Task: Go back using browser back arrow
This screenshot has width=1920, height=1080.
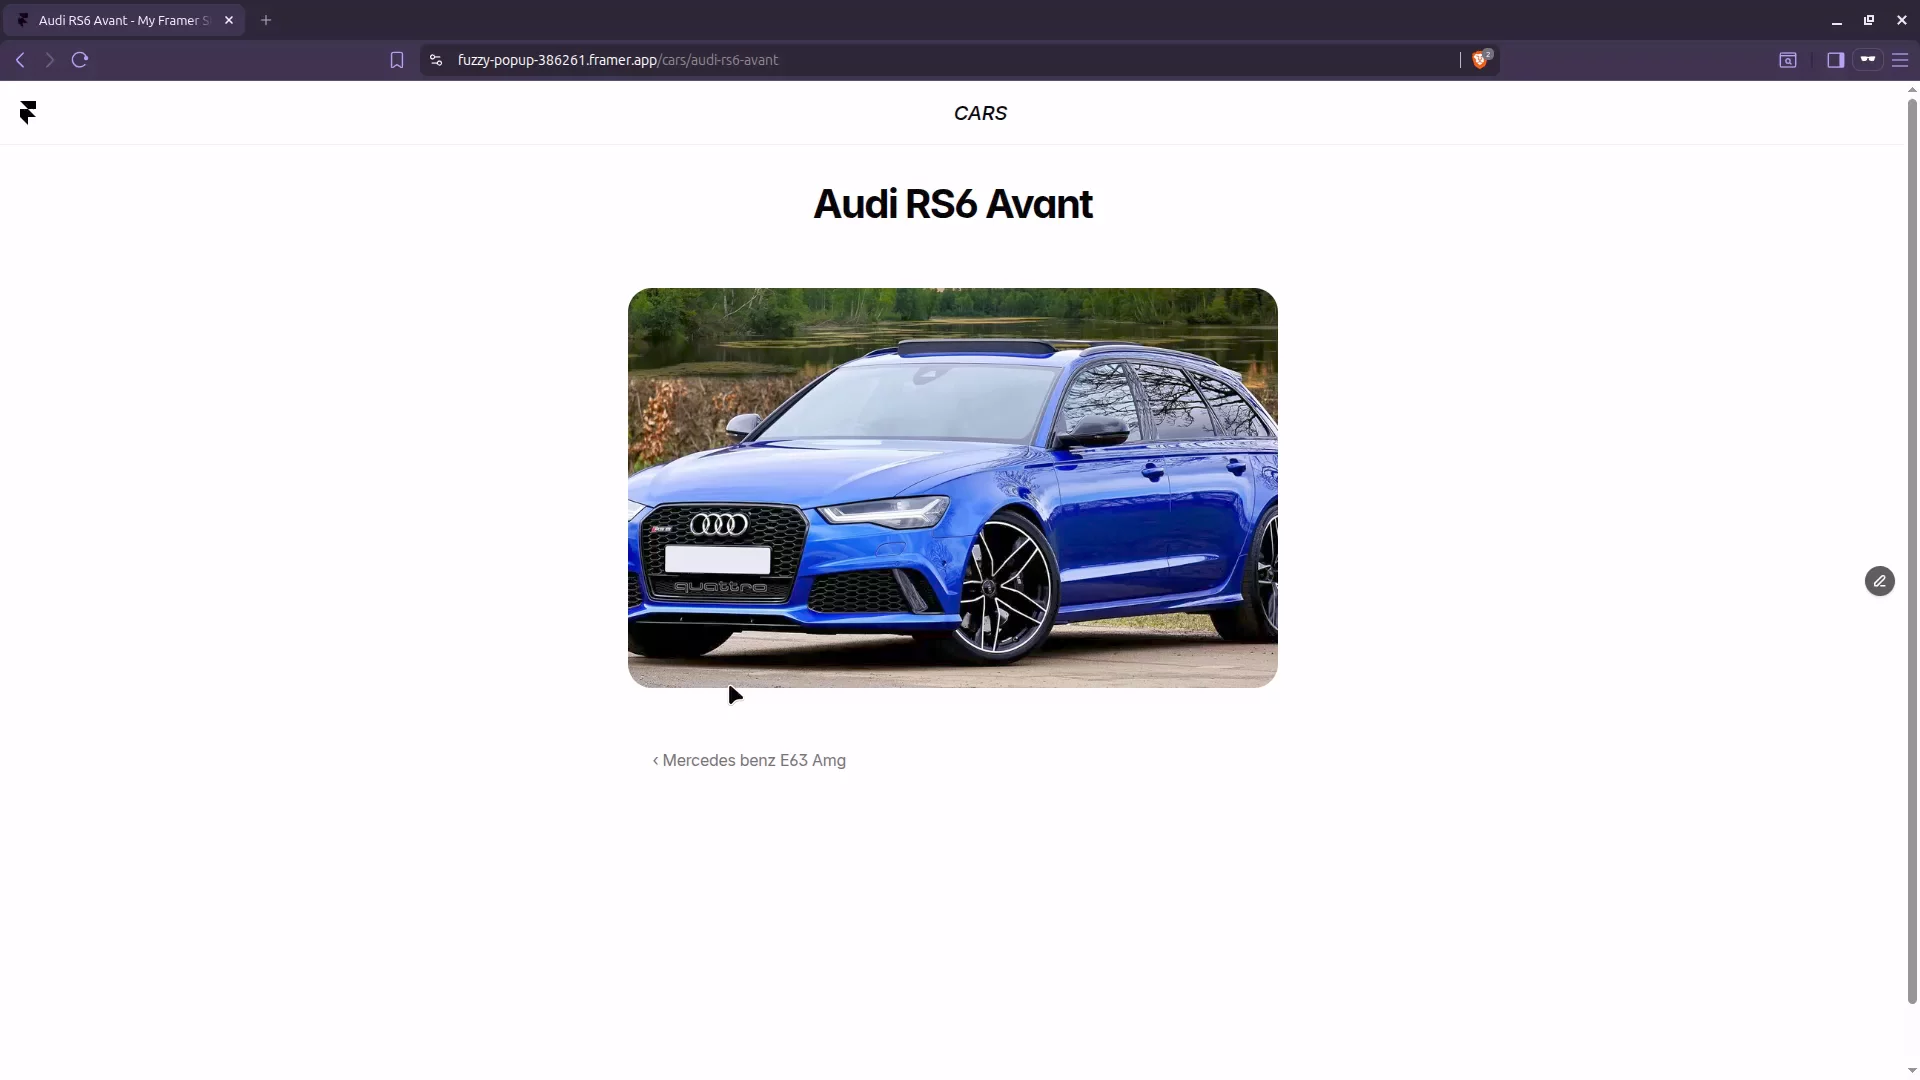Action: tap(20, 60)
